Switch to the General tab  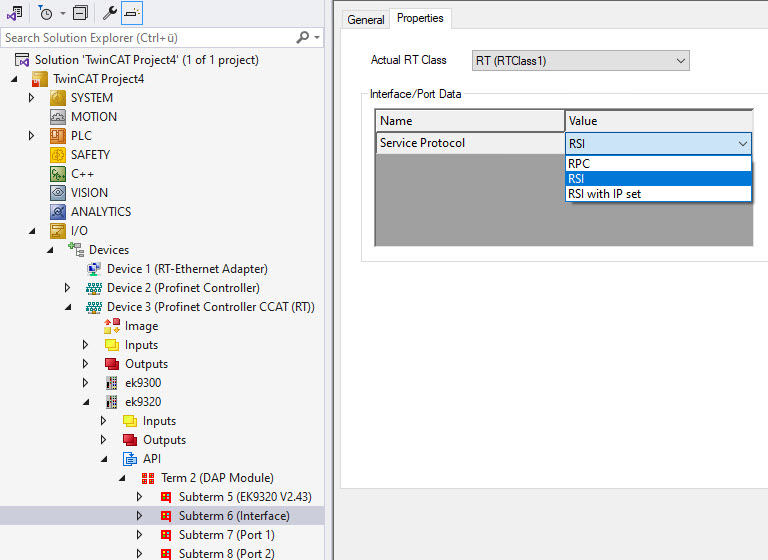365,19
